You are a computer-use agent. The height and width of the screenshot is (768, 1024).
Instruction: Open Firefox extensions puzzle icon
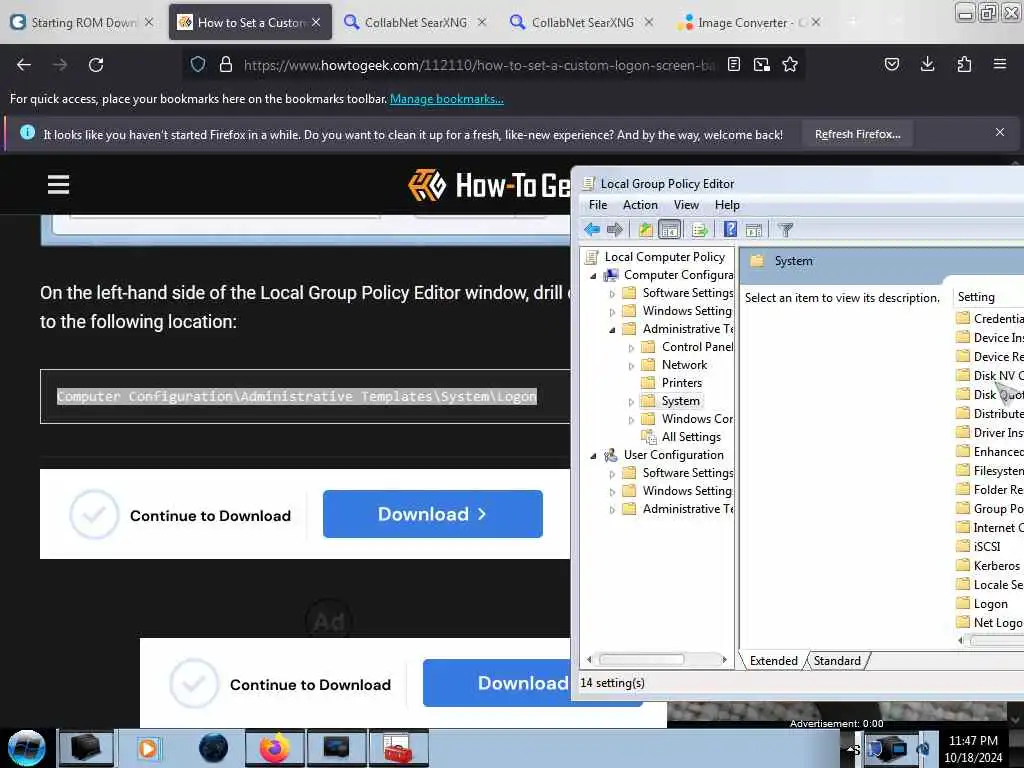(x=964, y=65)
